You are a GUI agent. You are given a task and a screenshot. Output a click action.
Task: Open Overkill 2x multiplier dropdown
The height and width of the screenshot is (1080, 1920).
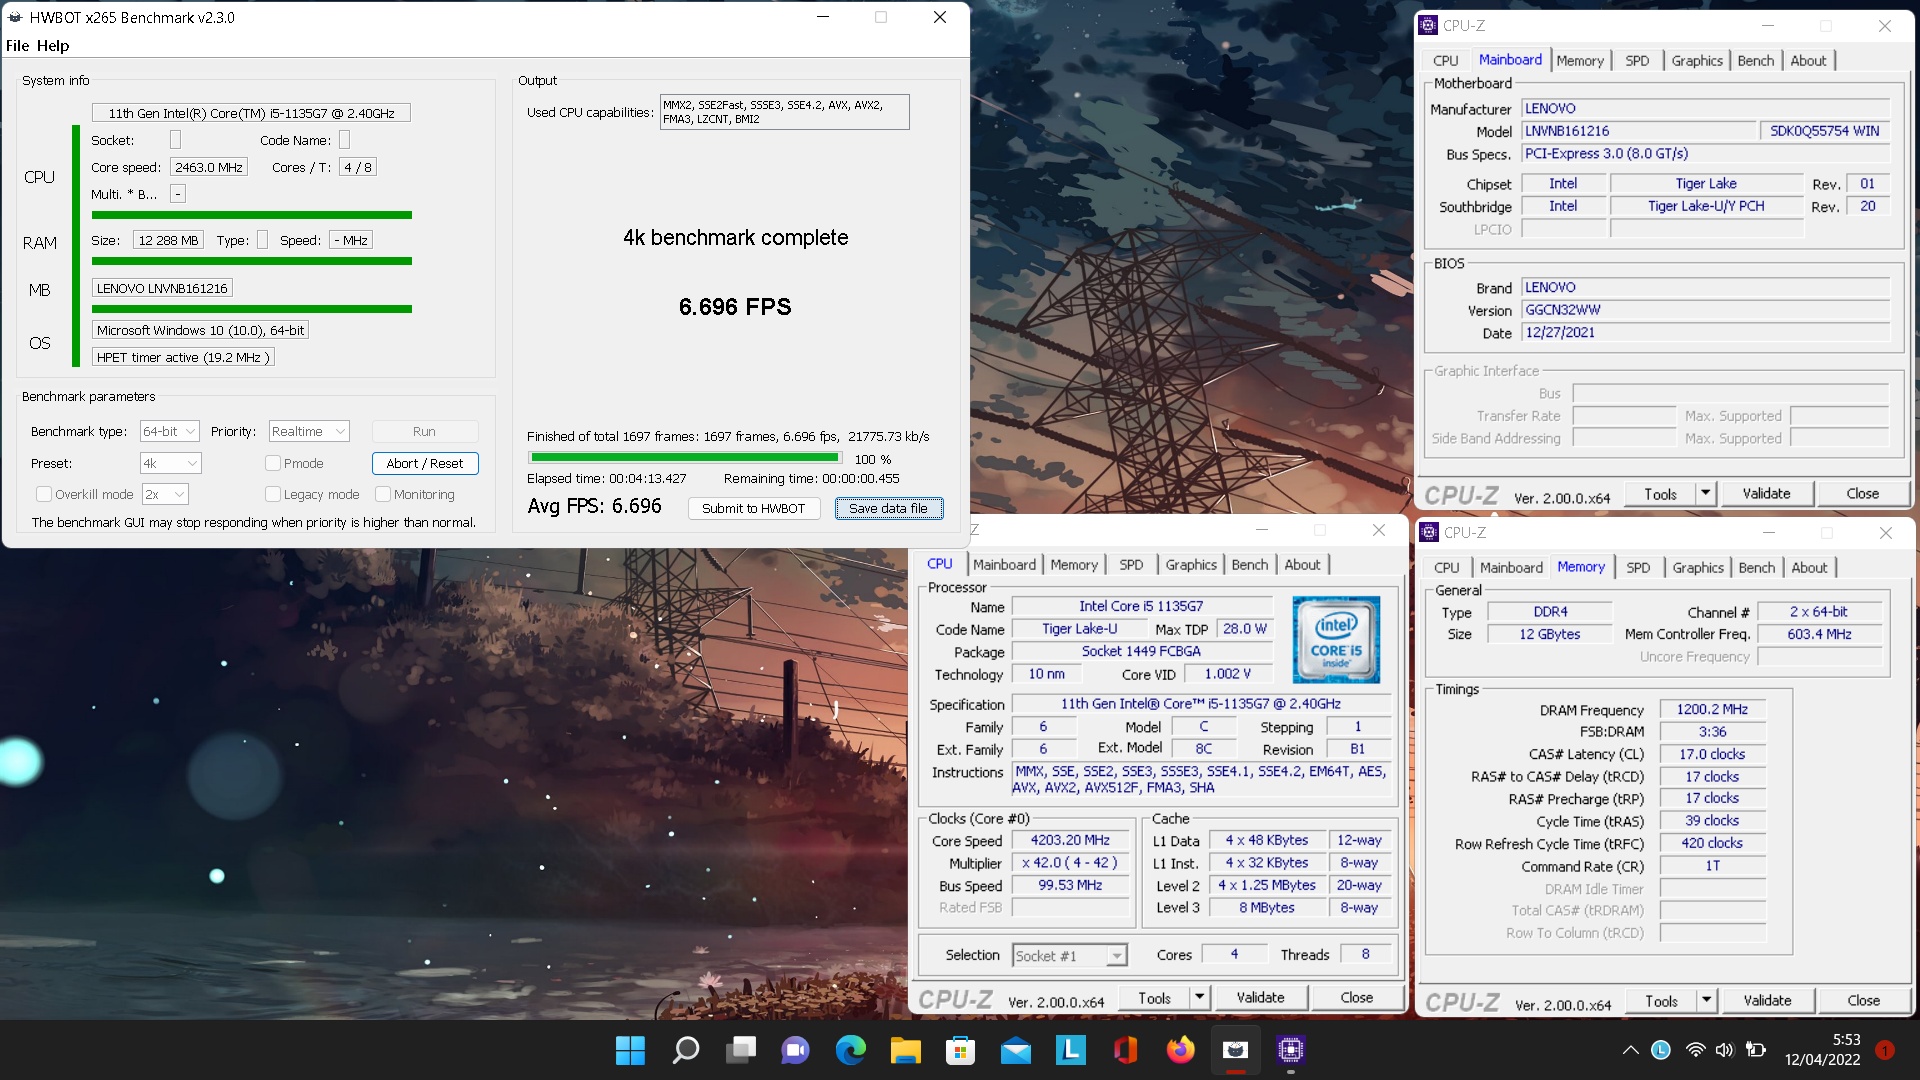[x=165, y=494]
